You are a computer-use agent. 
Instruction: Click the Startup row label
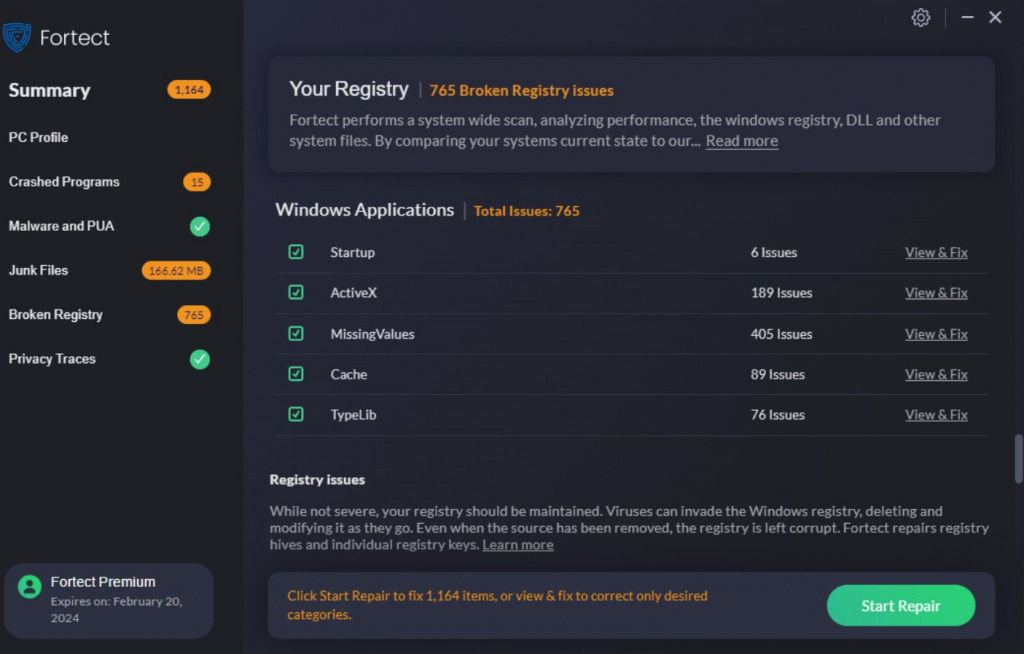[353, 252]
